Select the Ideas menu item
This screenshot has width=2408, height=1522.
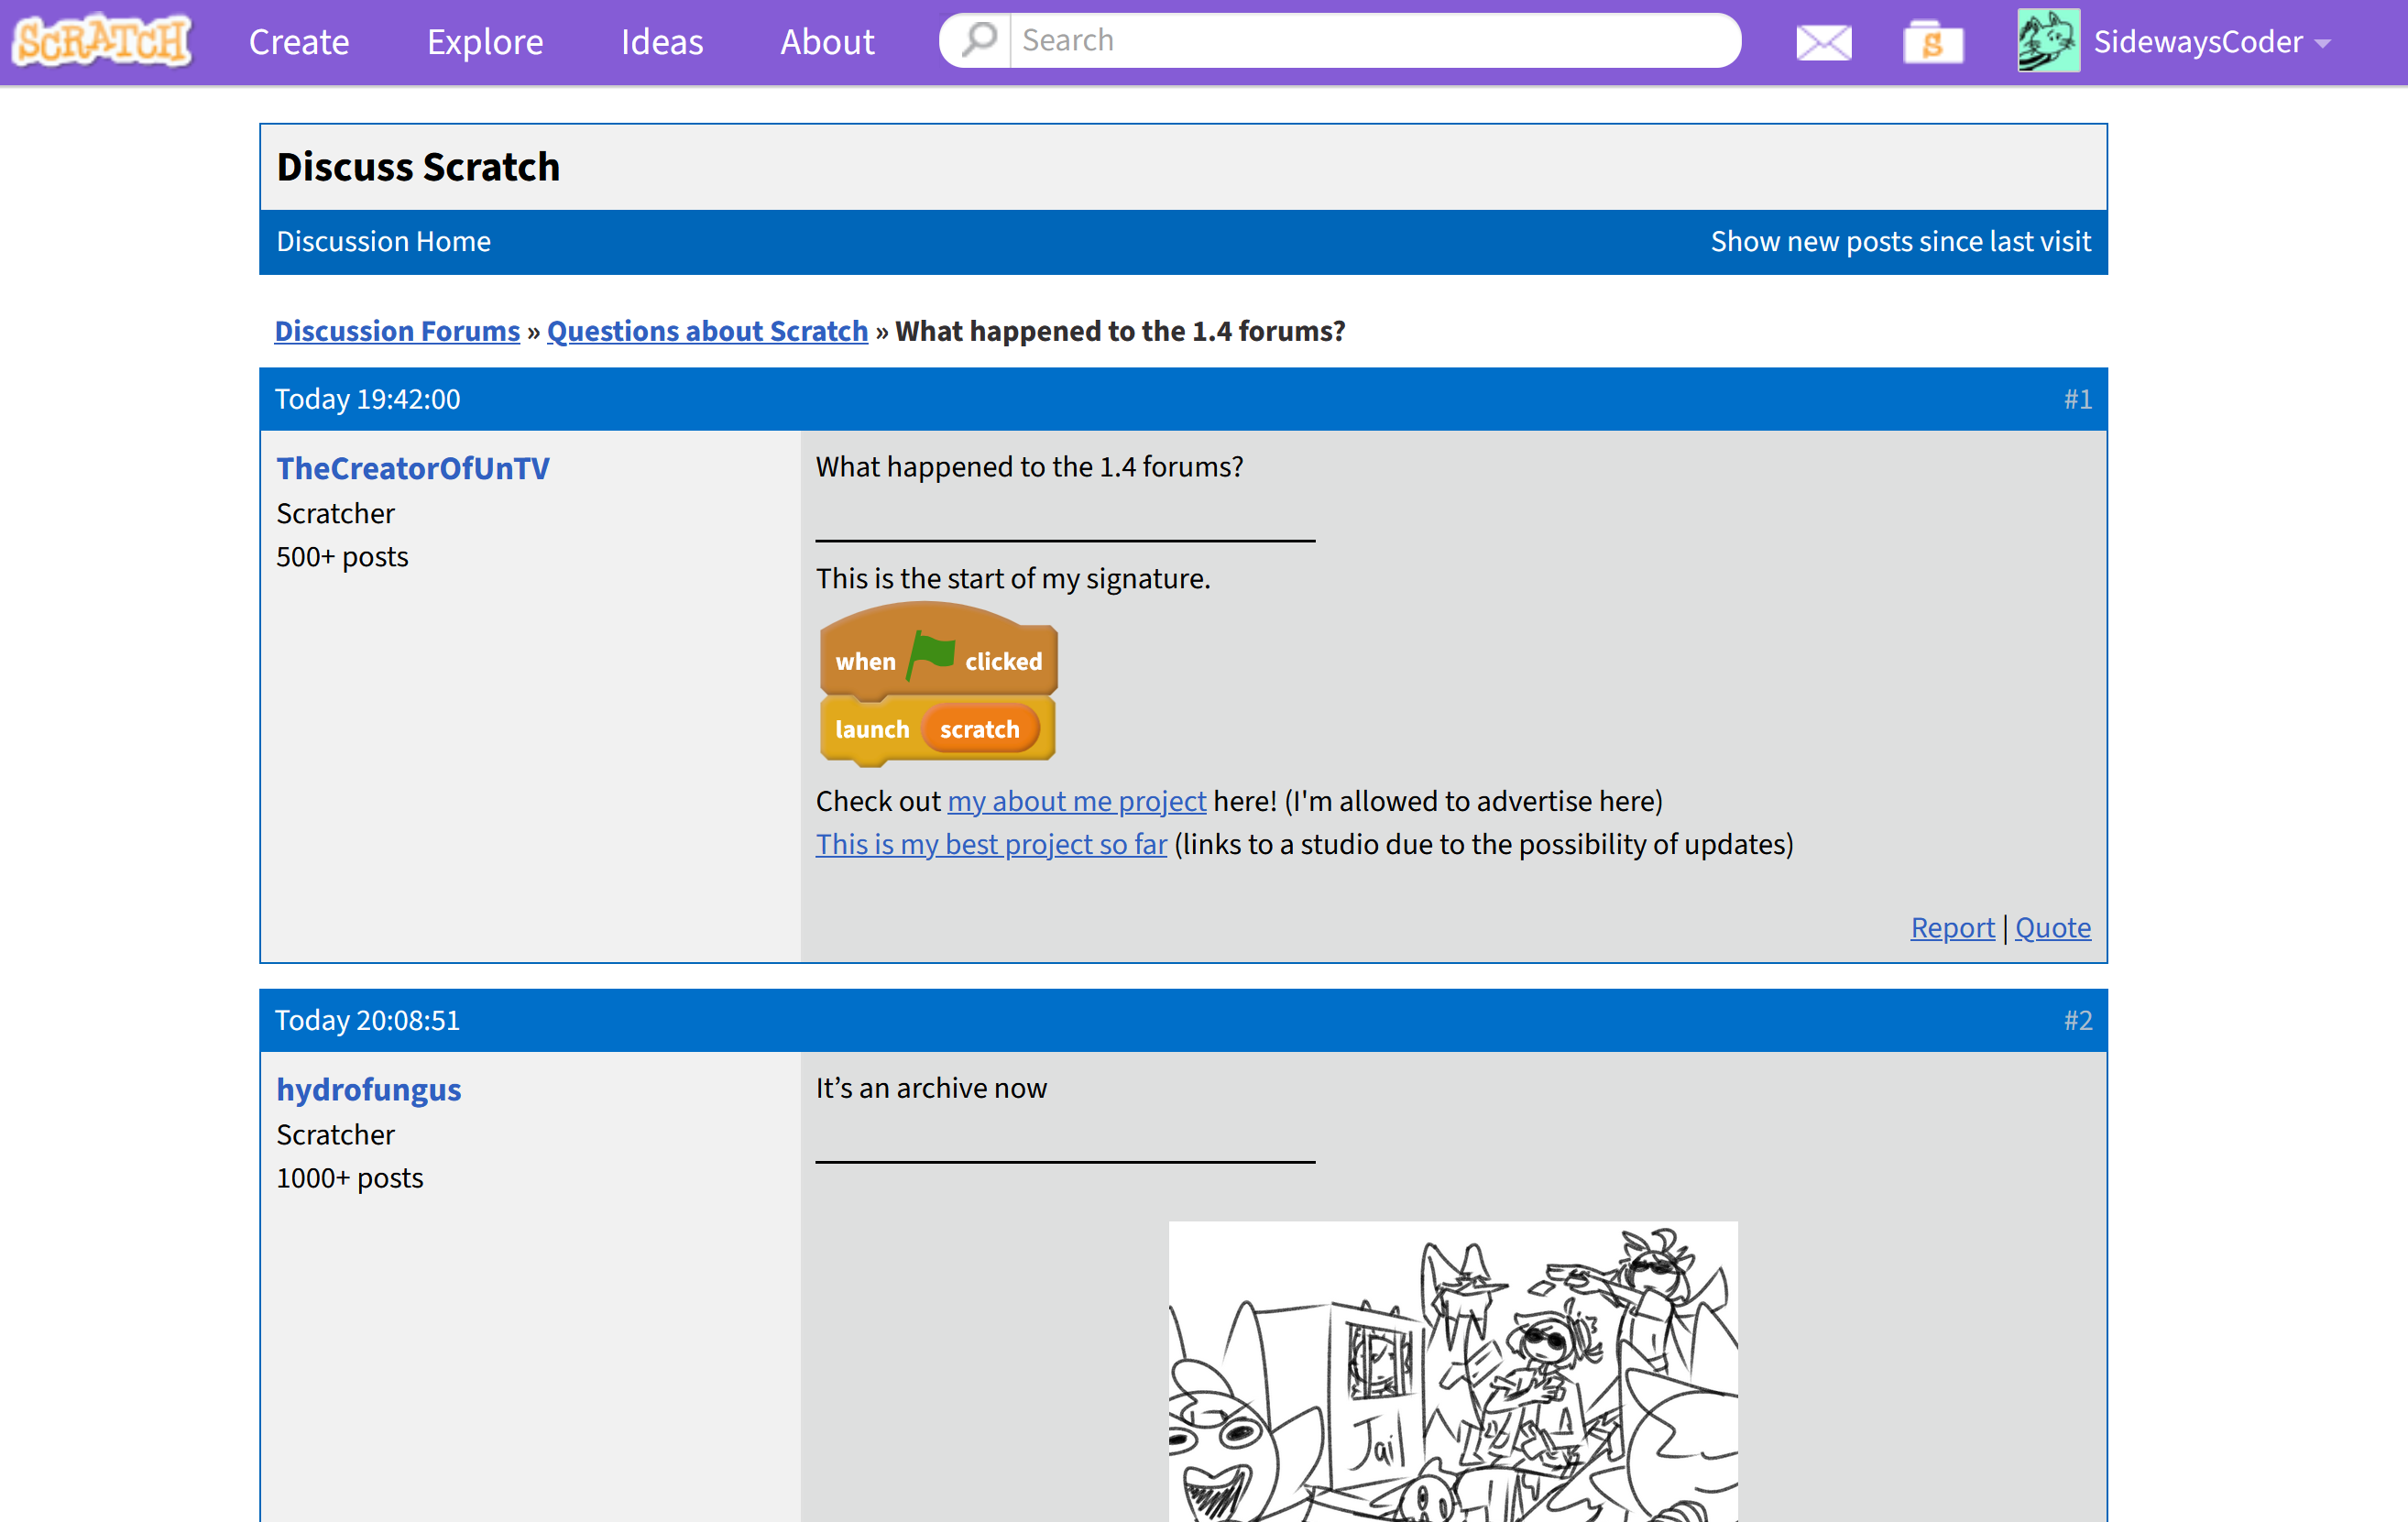tap(661, 42)
